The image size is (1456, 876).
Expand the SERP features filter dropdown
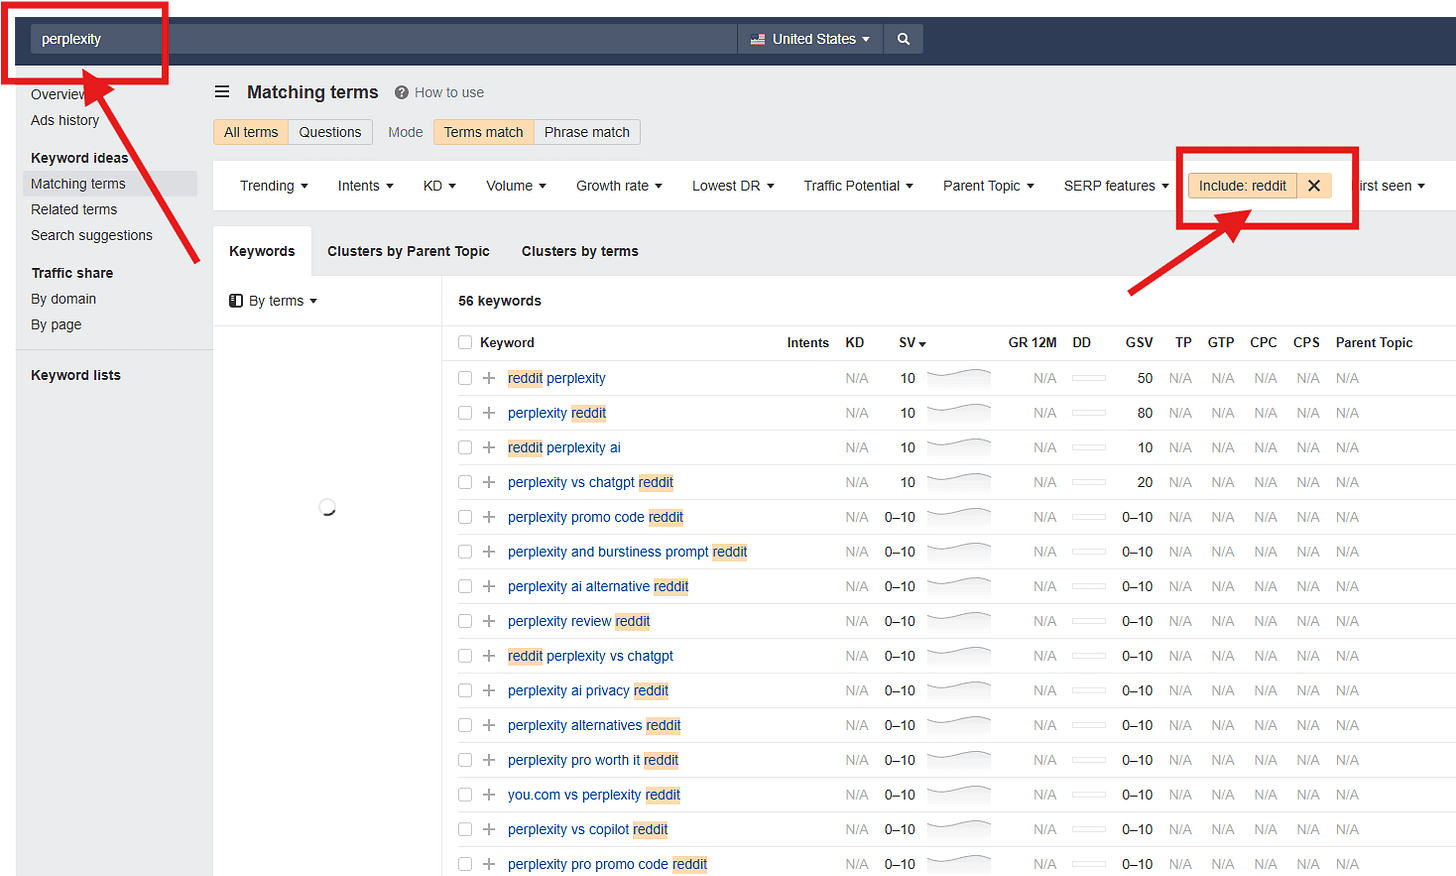pos(1116,186)
